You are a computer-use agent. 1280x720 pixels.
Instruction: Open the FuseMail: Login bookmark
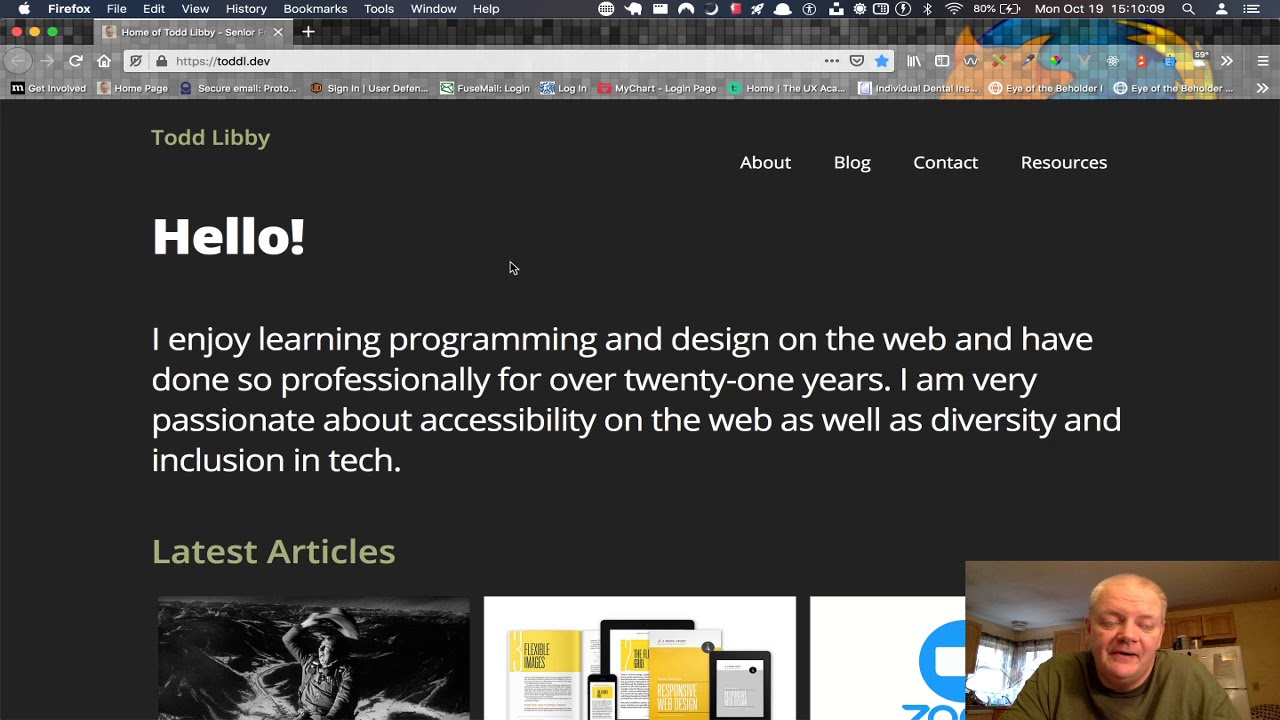[x=485, y=88]
